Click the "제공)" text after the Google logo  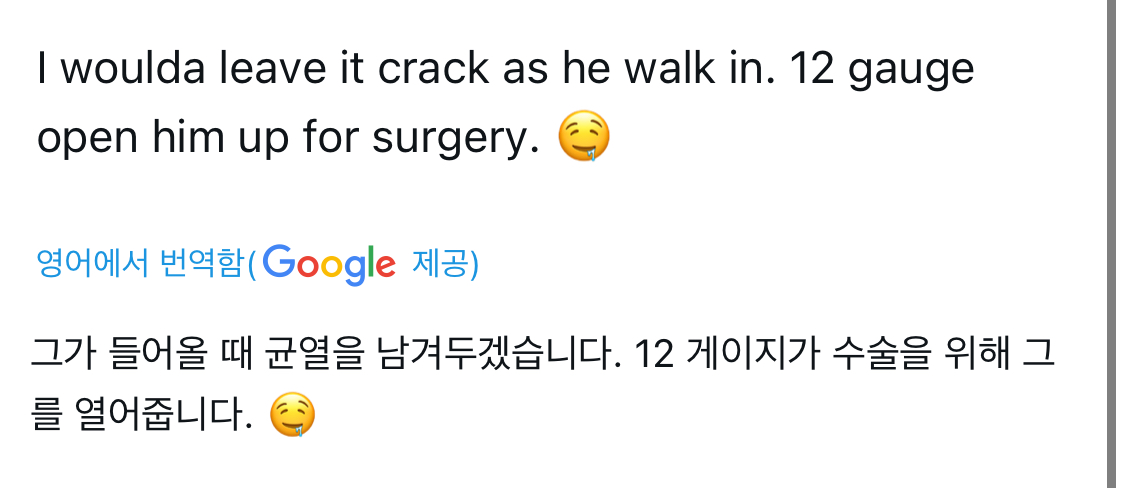pos(445,264)
